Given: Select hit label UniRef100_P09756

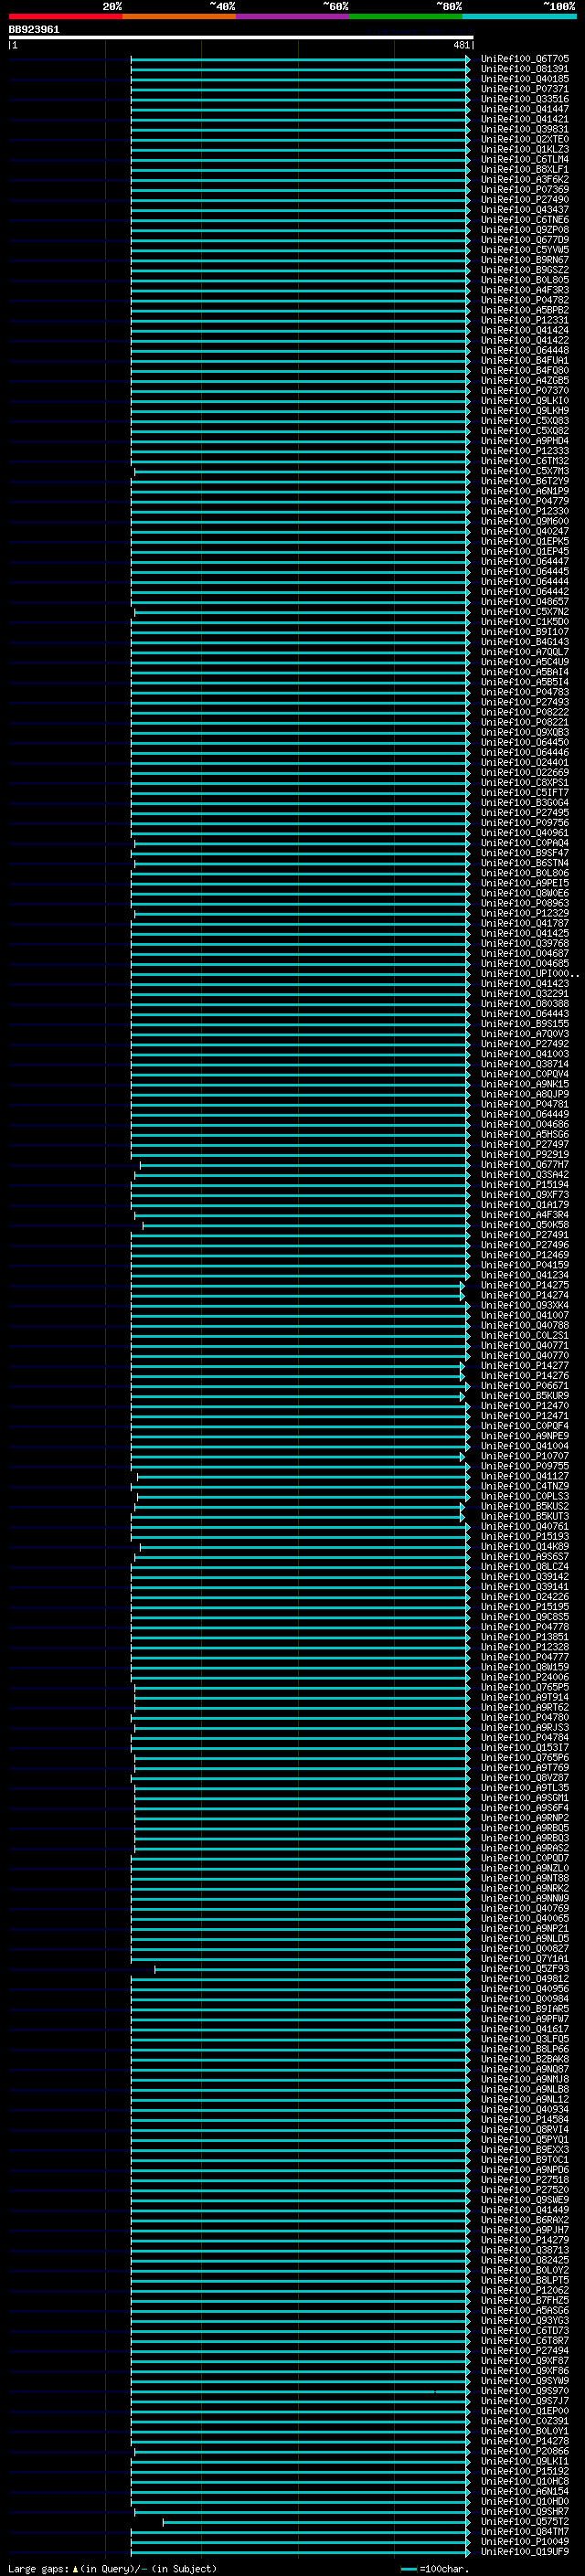Looking at the screenshot, I should (525, 823).
